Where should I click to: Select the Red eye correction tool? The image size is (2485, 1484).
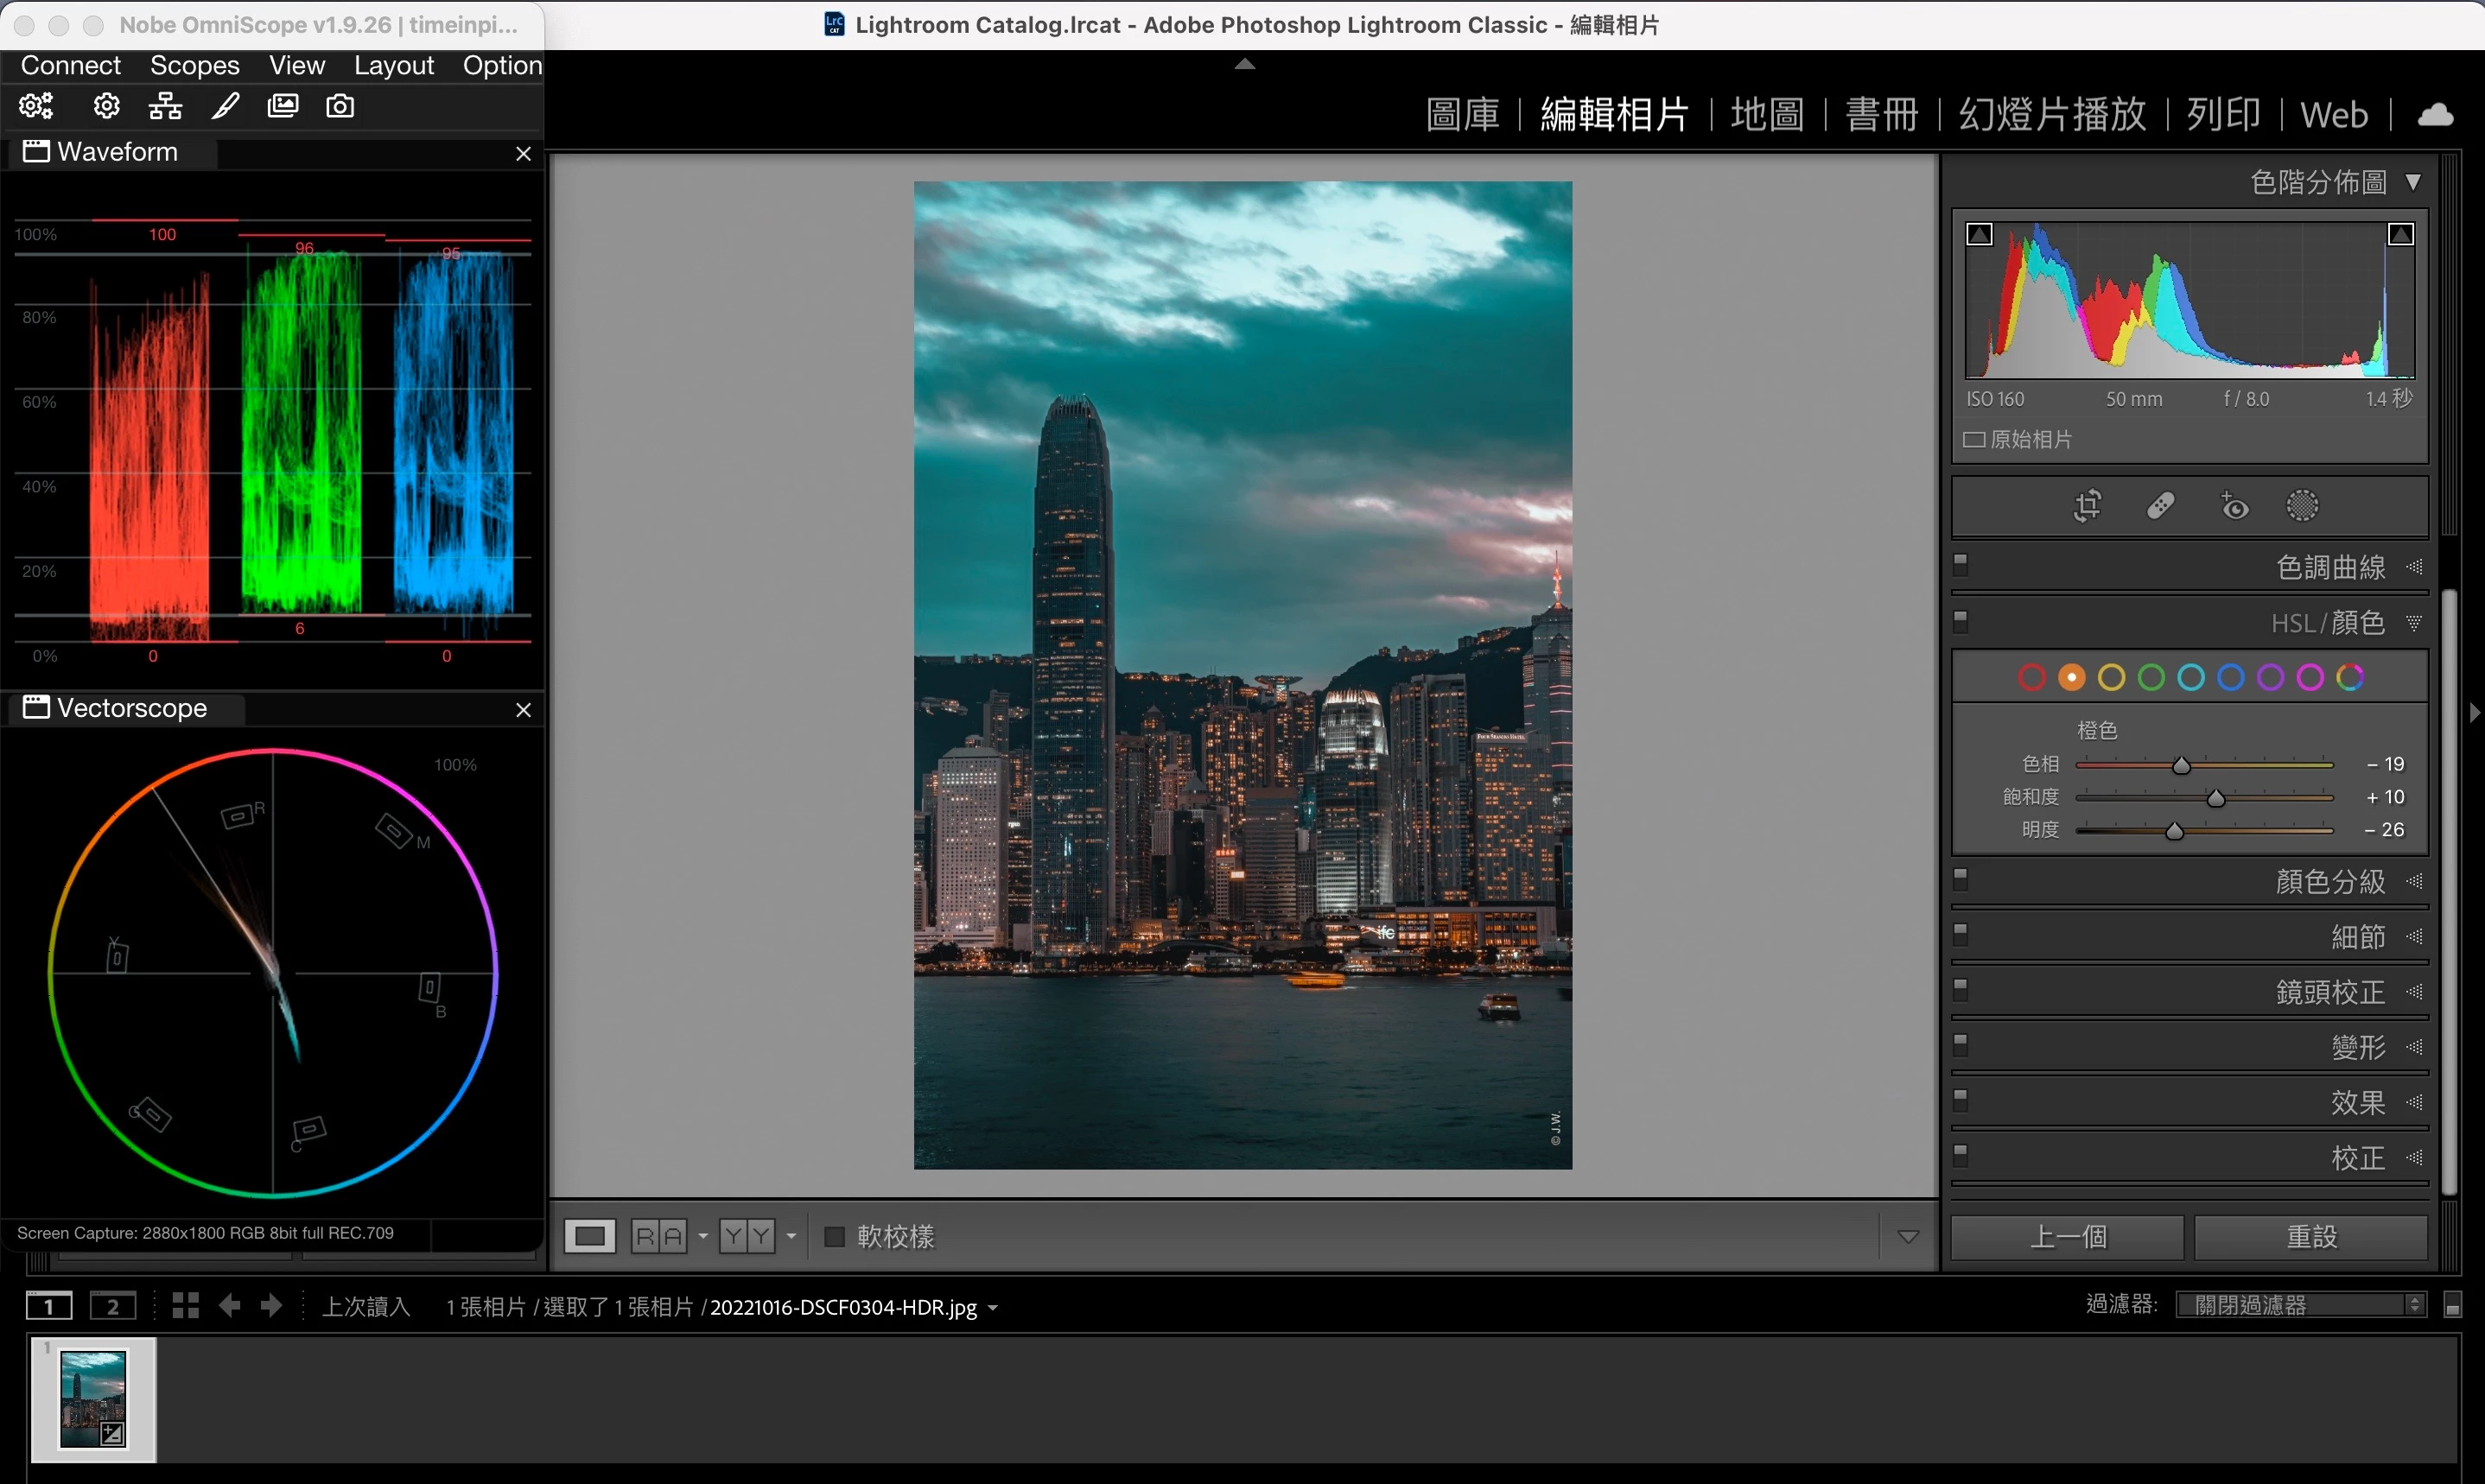click(x=2234, y=506)
